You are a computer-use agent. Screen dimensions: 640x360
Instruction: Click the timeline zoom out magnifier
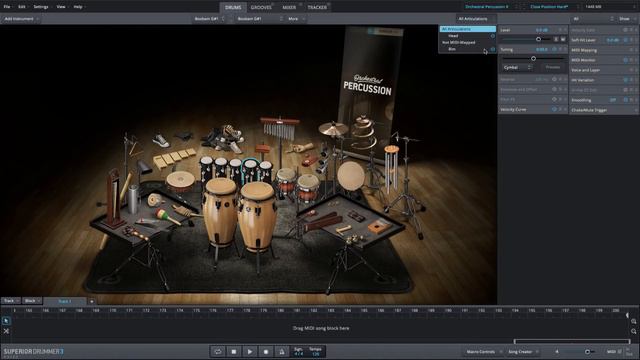pyautogui.click(x=633, y=331)
